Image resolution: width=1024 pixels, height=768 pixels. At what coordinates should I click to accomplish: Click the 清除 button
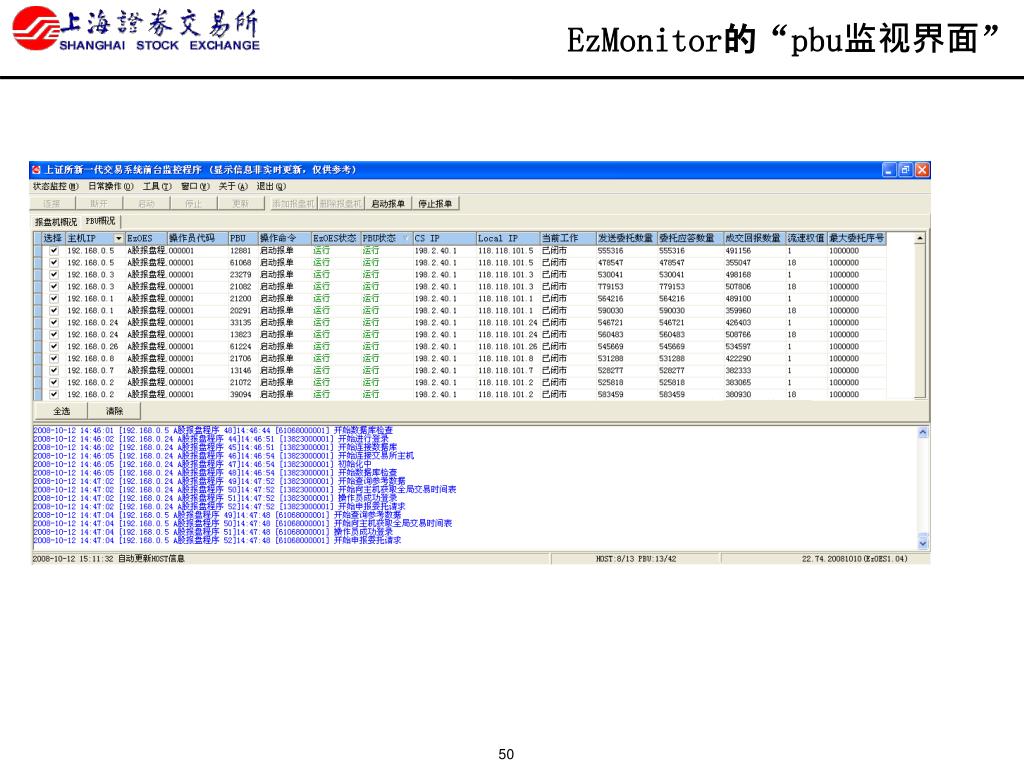(114, 411)
